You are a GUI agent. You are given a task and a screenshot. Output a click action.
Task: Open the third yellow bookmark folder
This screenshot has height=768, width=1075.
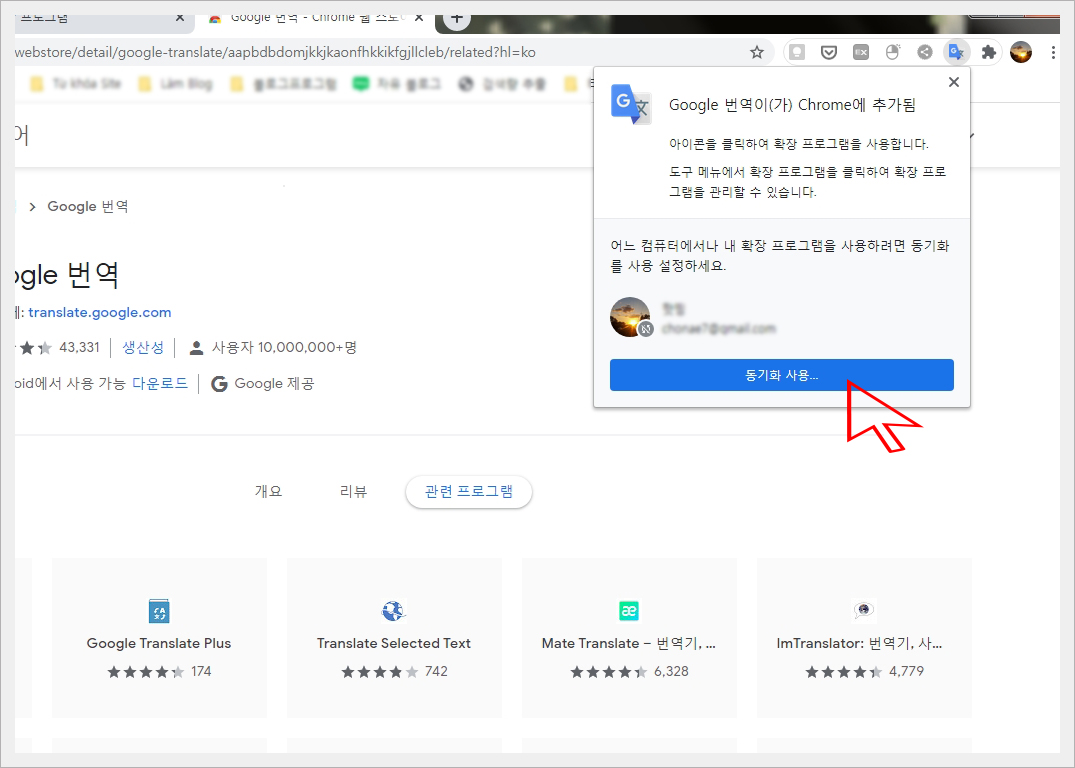tap(283, 84)
